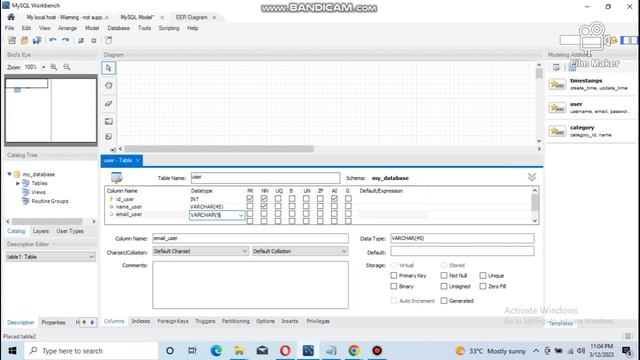Create a new model file icon
Viewport: 640px width, 360px height.
coord(12,40)
